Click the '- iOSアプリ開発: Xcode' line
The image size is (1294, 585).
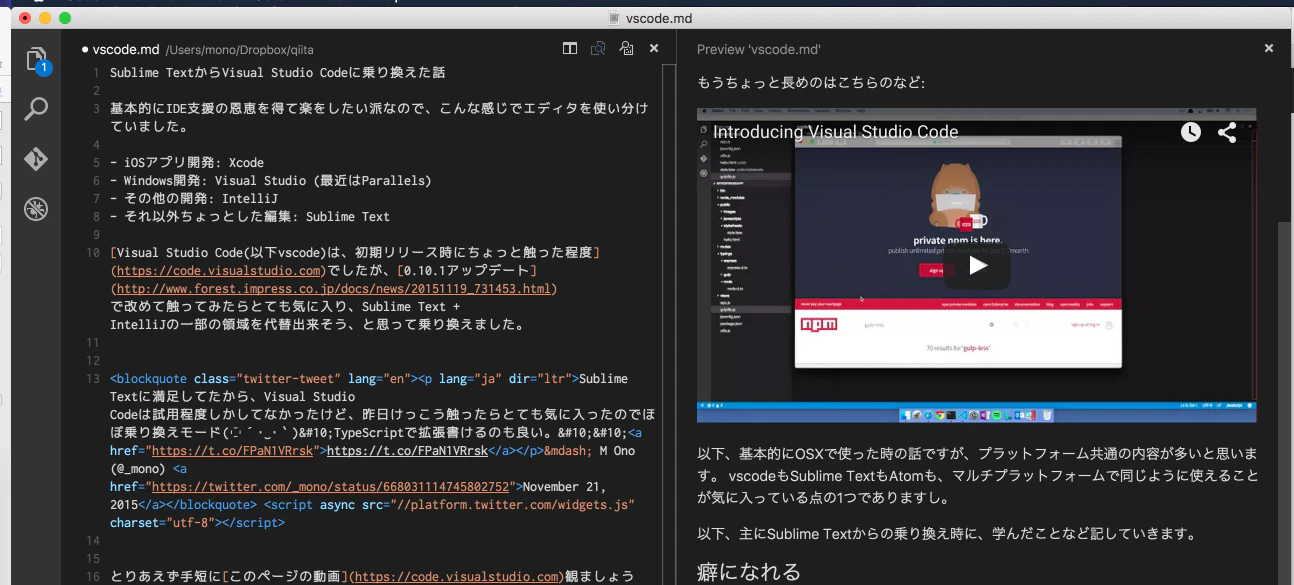pyautogui.click(x=187, y=163)
